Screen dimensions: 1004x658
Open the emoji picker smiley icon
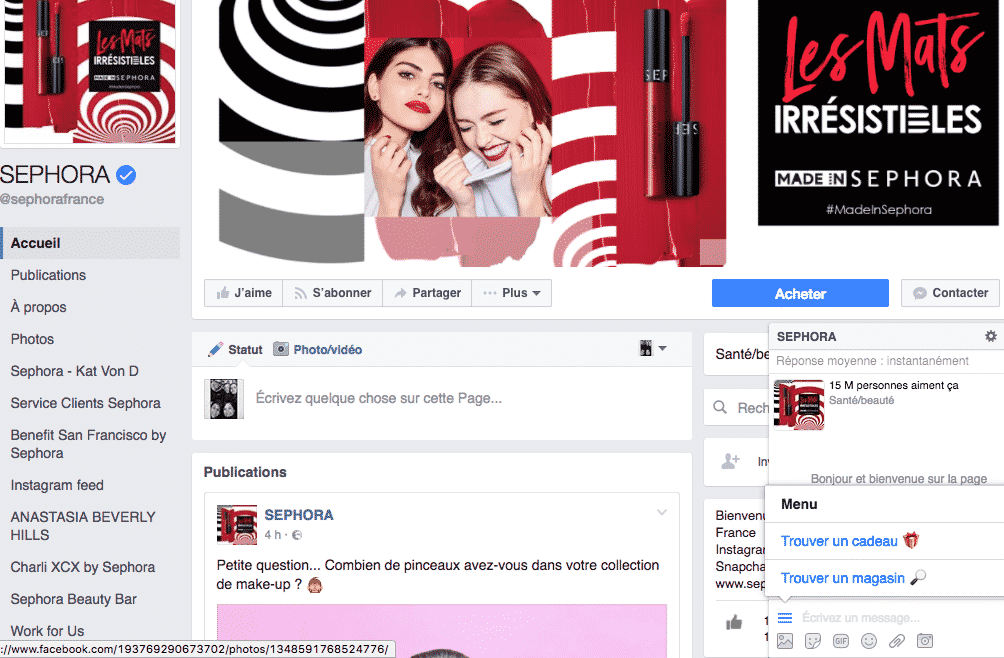coord(869,641)
